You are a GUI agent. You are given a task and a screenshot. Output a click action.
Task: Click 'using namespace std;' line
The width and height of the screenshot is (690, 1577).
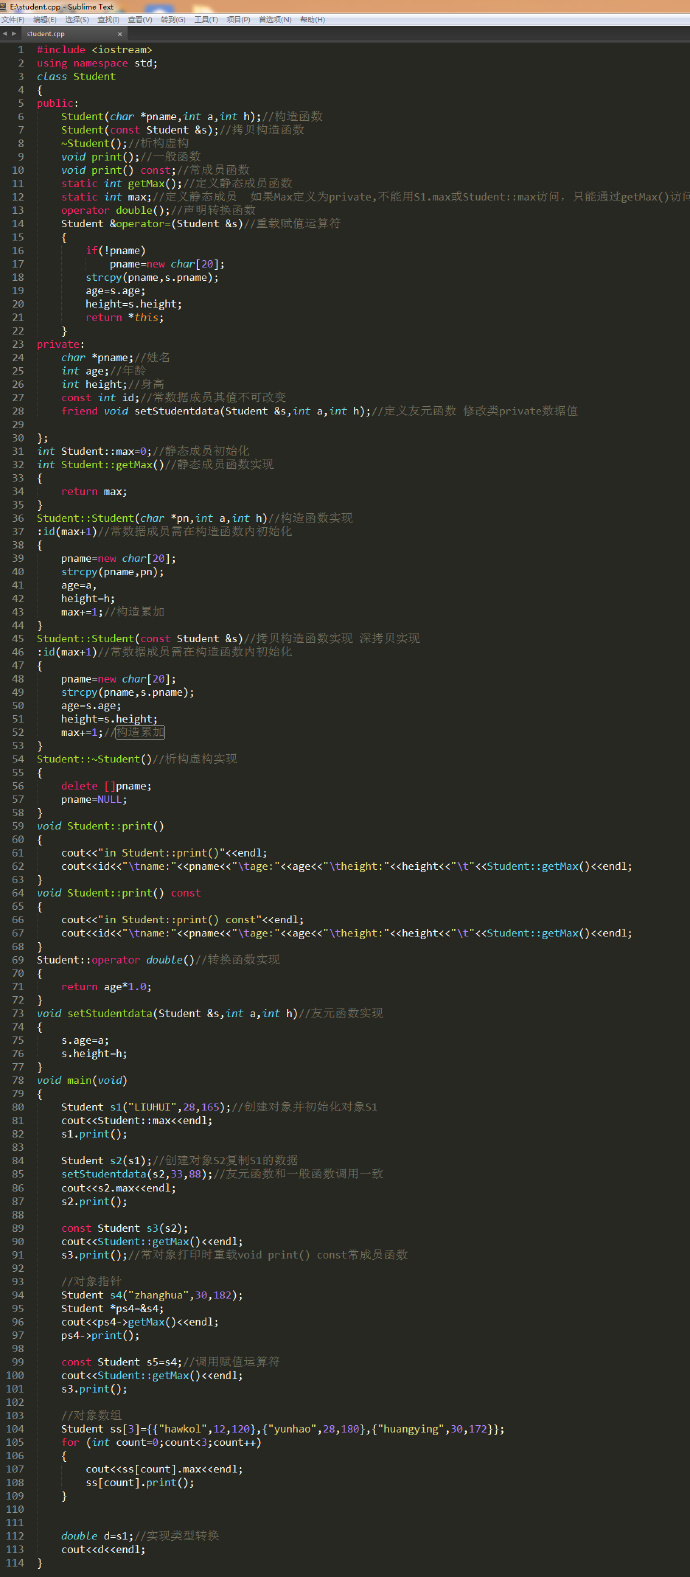97,63
